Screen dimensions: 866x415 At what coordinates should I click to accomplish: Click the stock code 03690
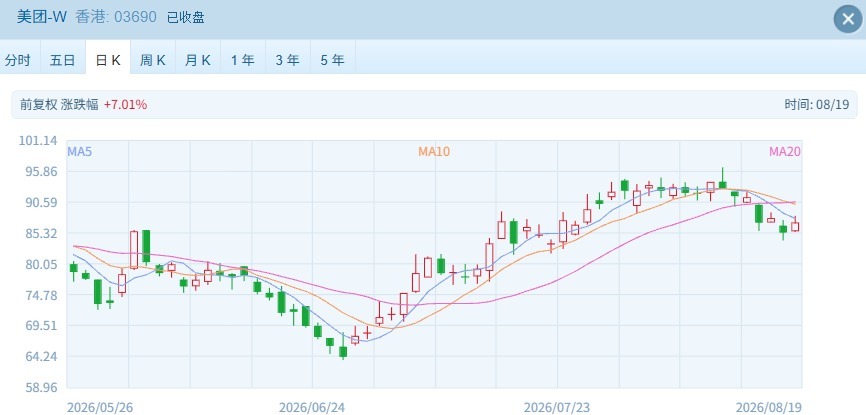coord(135,17)
